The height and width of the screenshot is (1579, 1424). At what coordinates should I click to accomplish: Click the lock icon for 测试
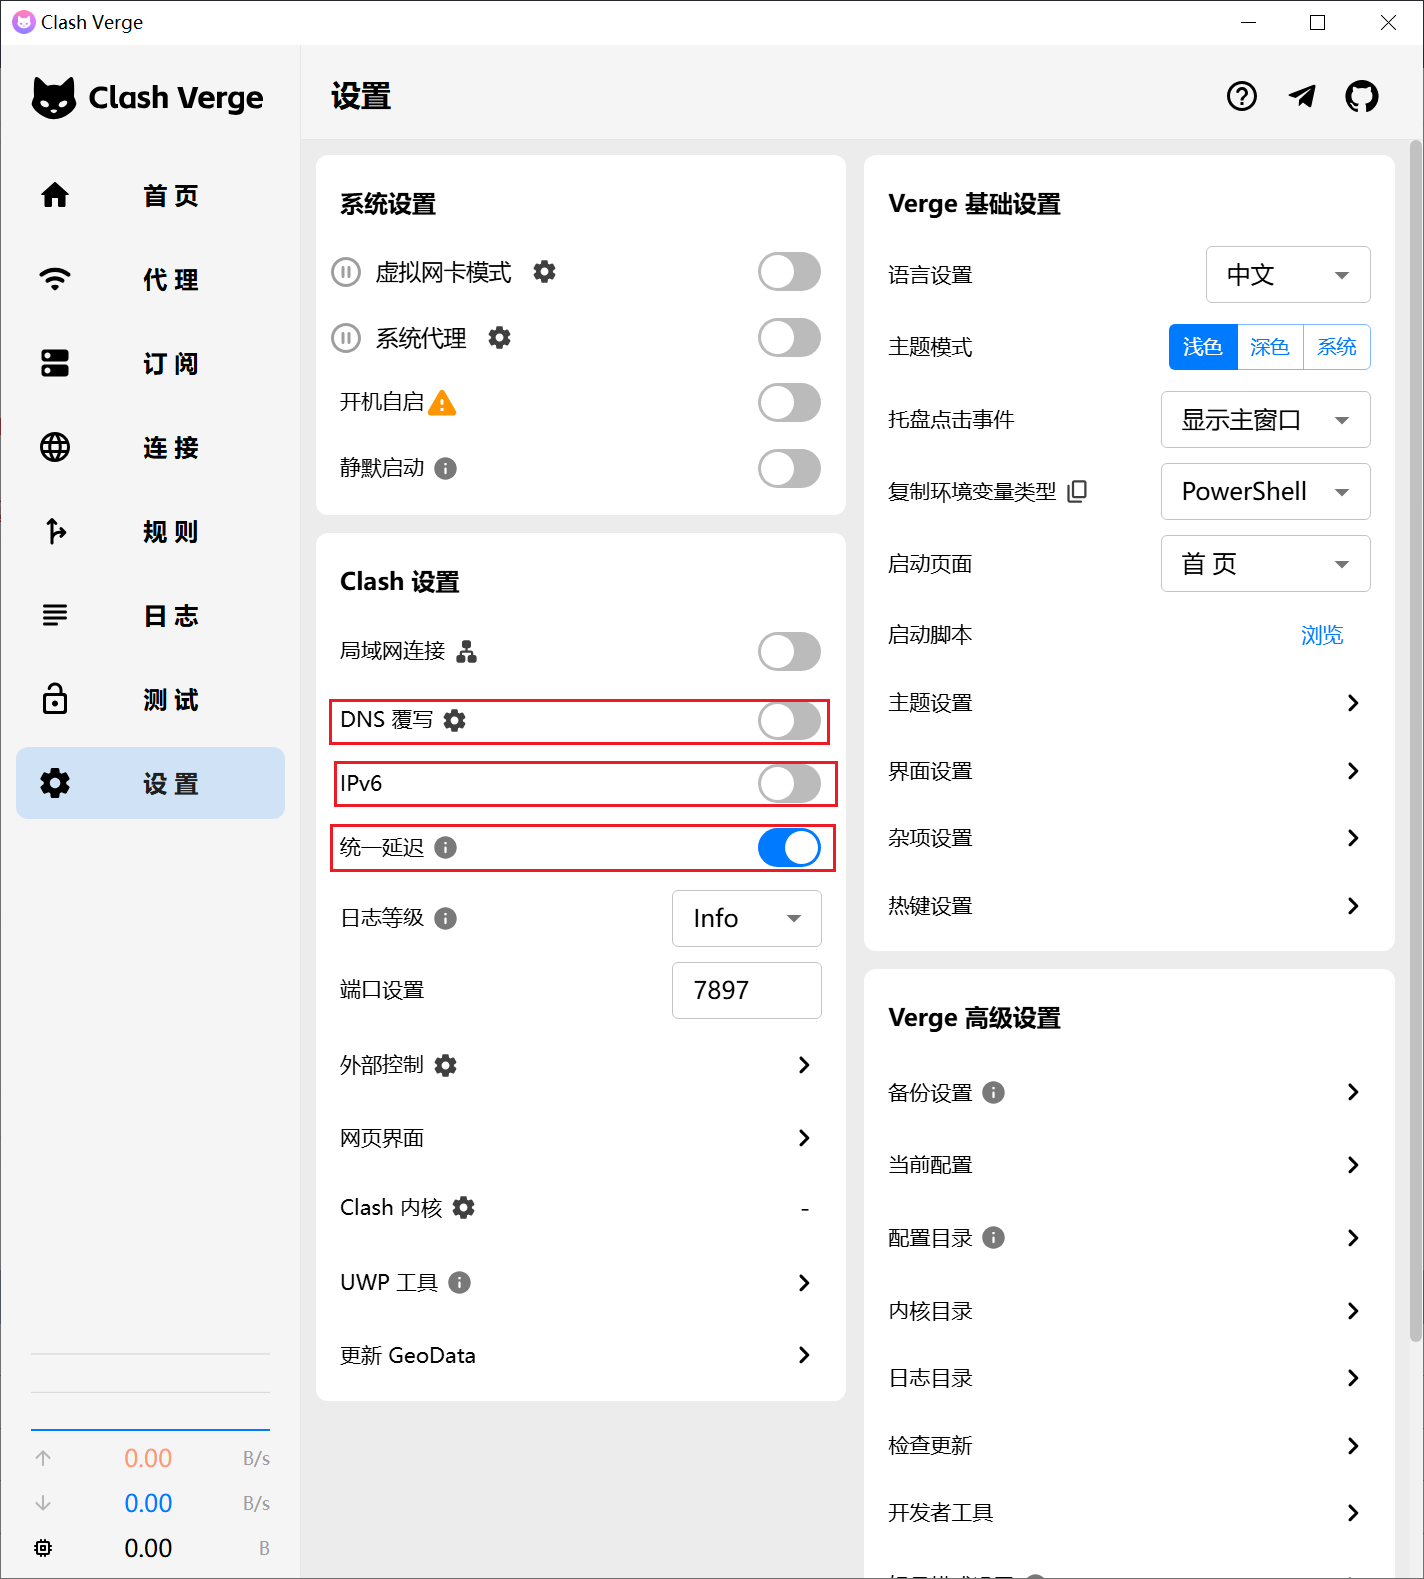(55, 698)
